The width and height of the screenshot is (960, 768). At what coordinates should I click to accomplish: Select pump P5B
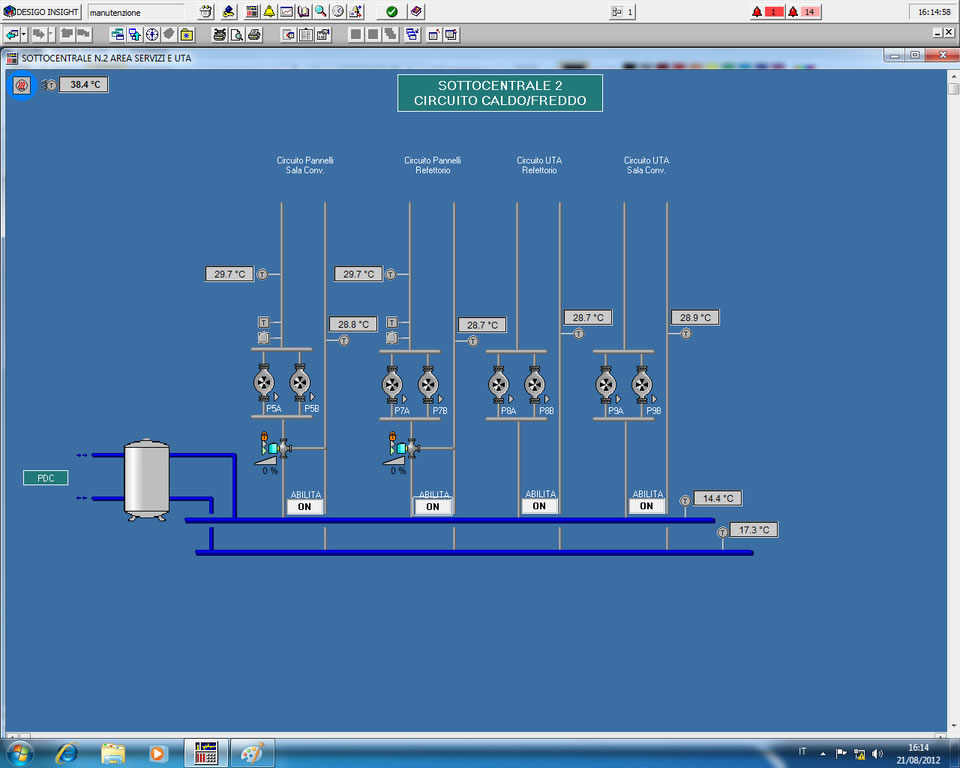[x=300, y=383]
